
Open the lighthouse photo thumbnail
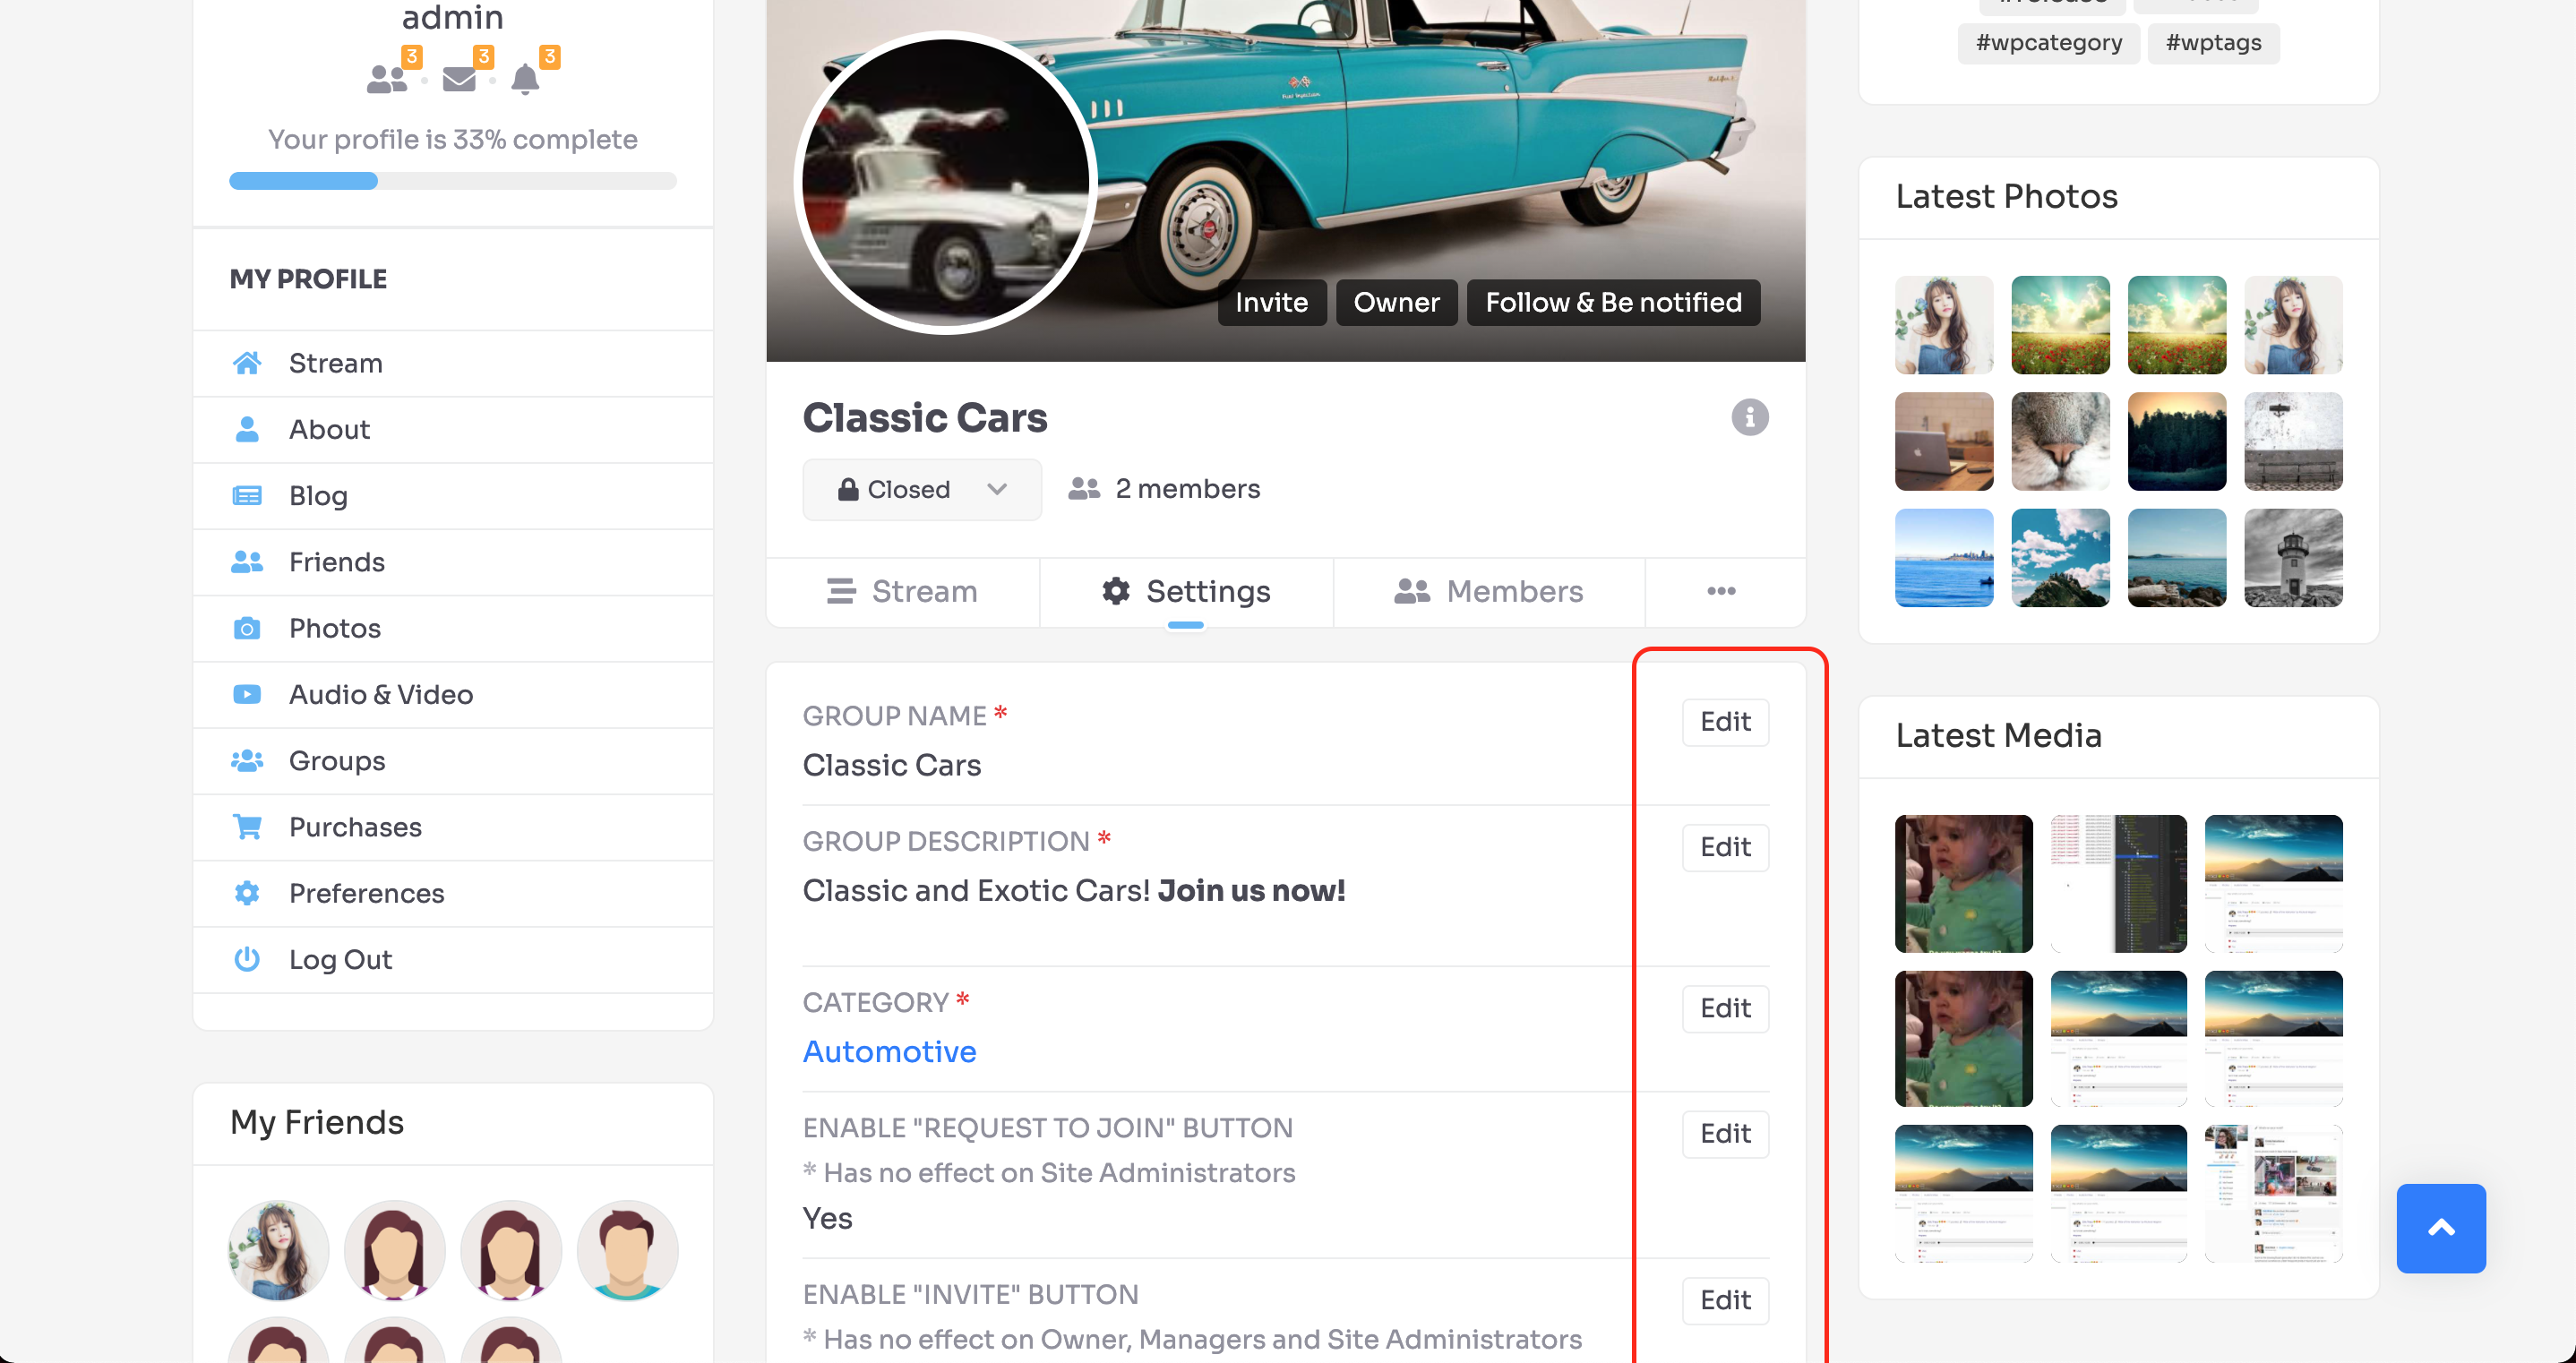click(x=2293, y=558)
